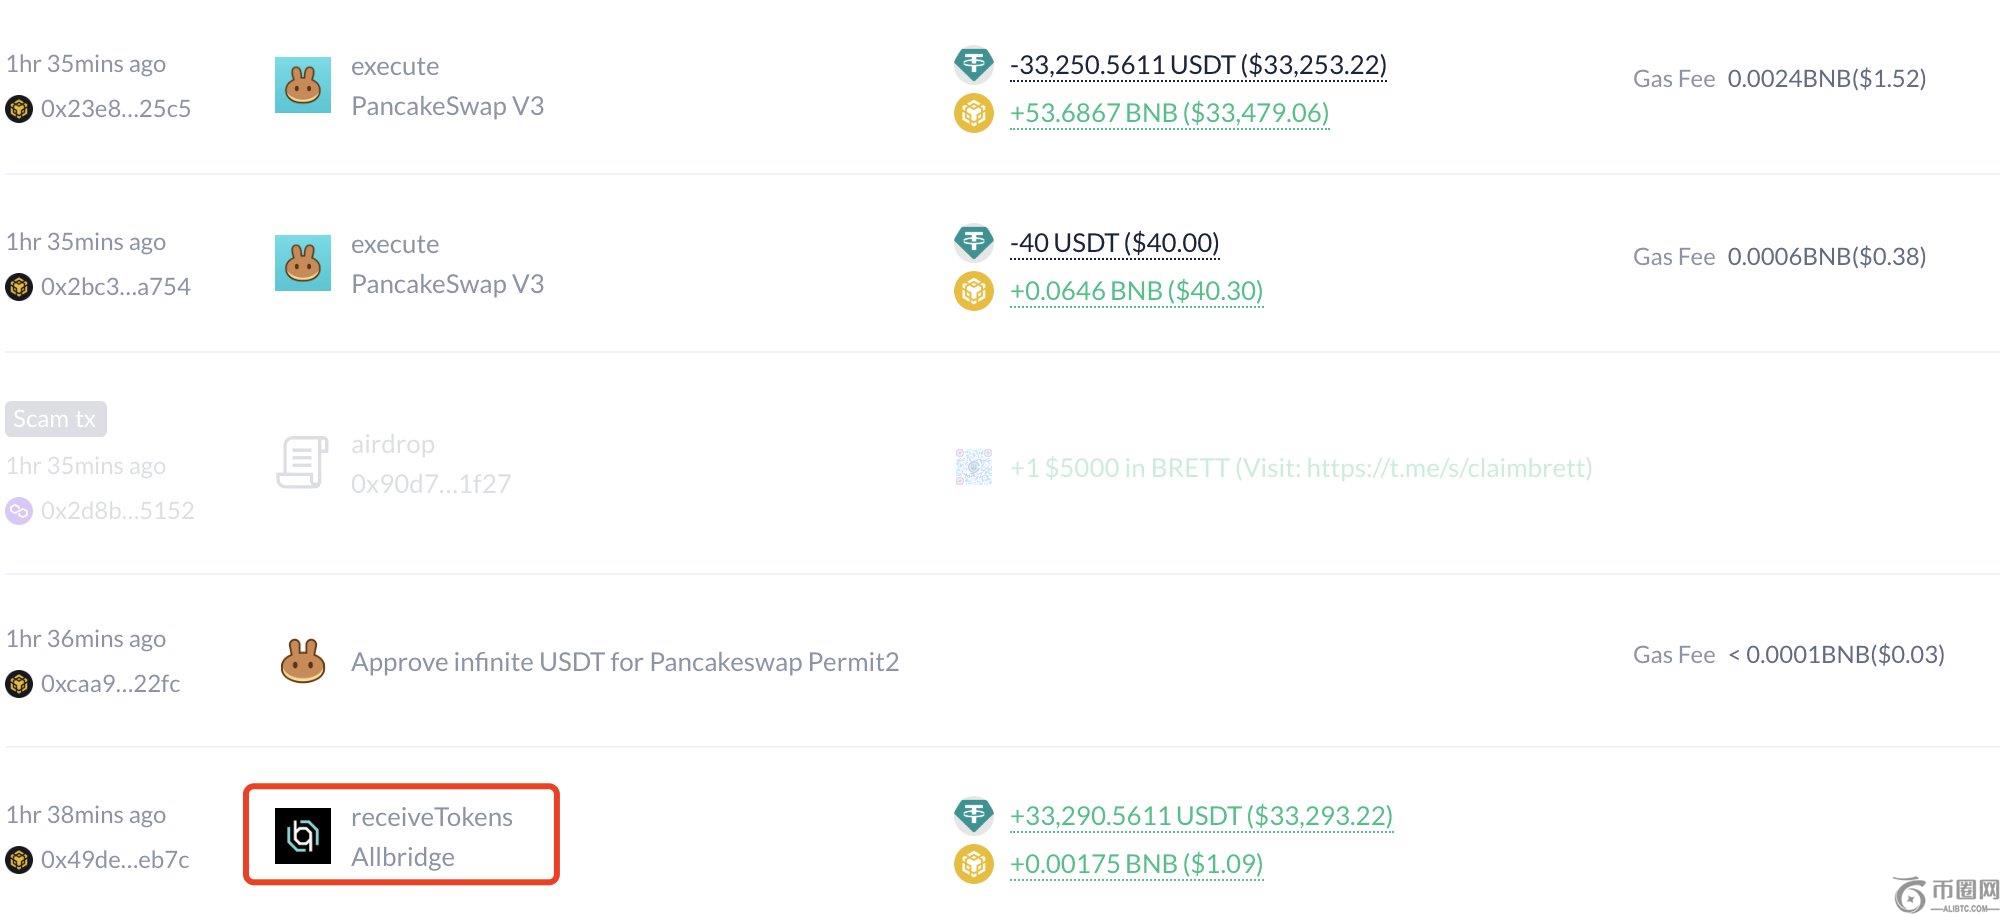Click the PancakeSwap bunny icon beside Approve row
Screen dimensions: 2000x914
pos(302,661)
